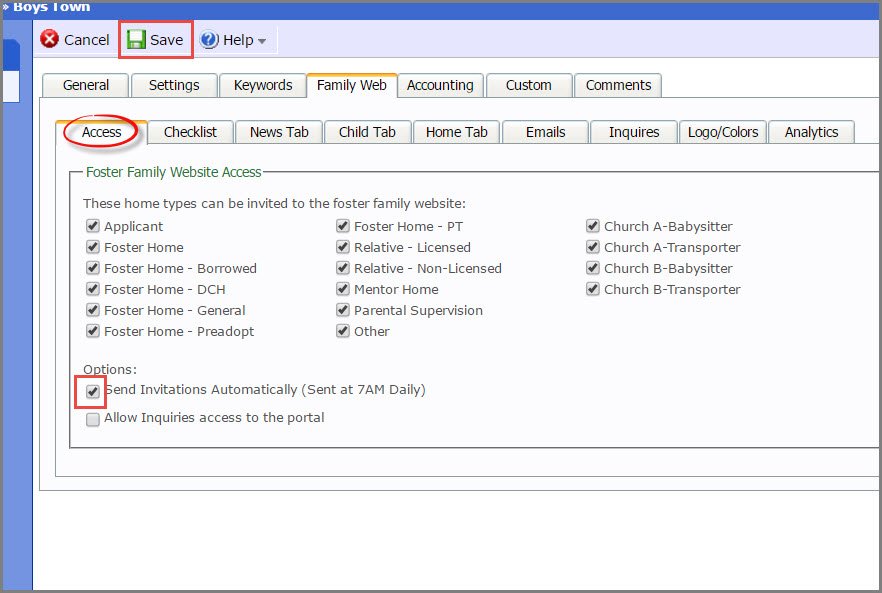Open the Help dropdown arrow

point(262,41)
